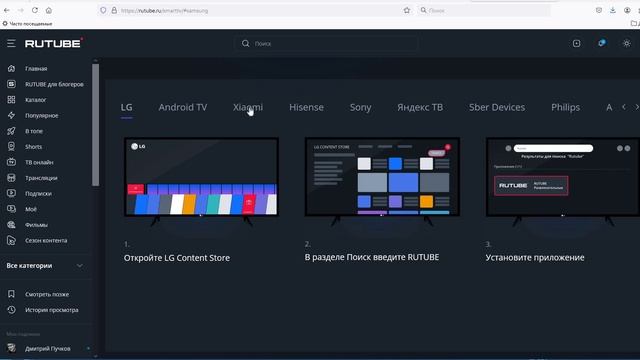Click the browser URL address bar

(255, 10)
